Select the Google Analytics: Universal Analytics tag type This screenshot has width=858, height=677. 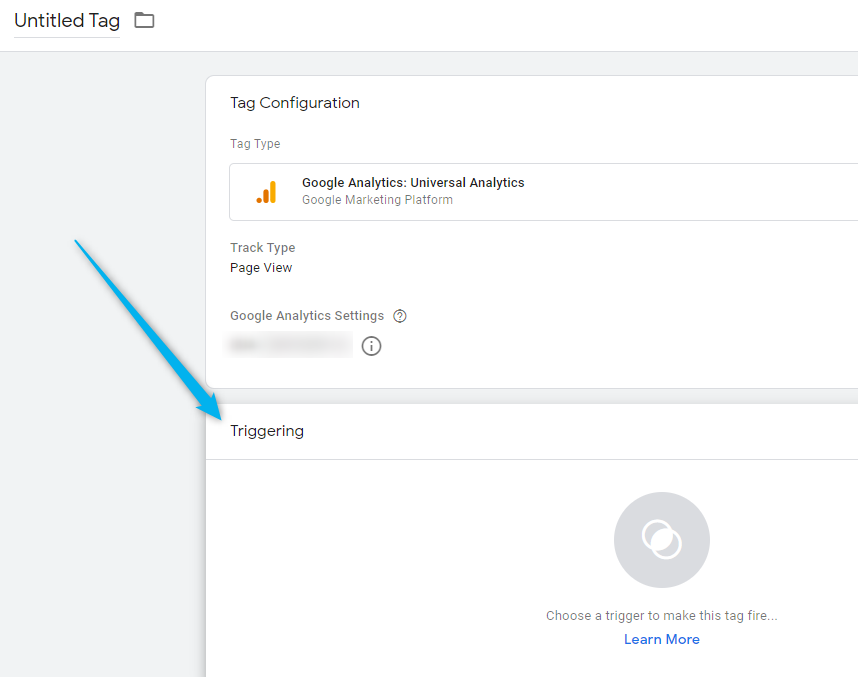pos(543,192)
